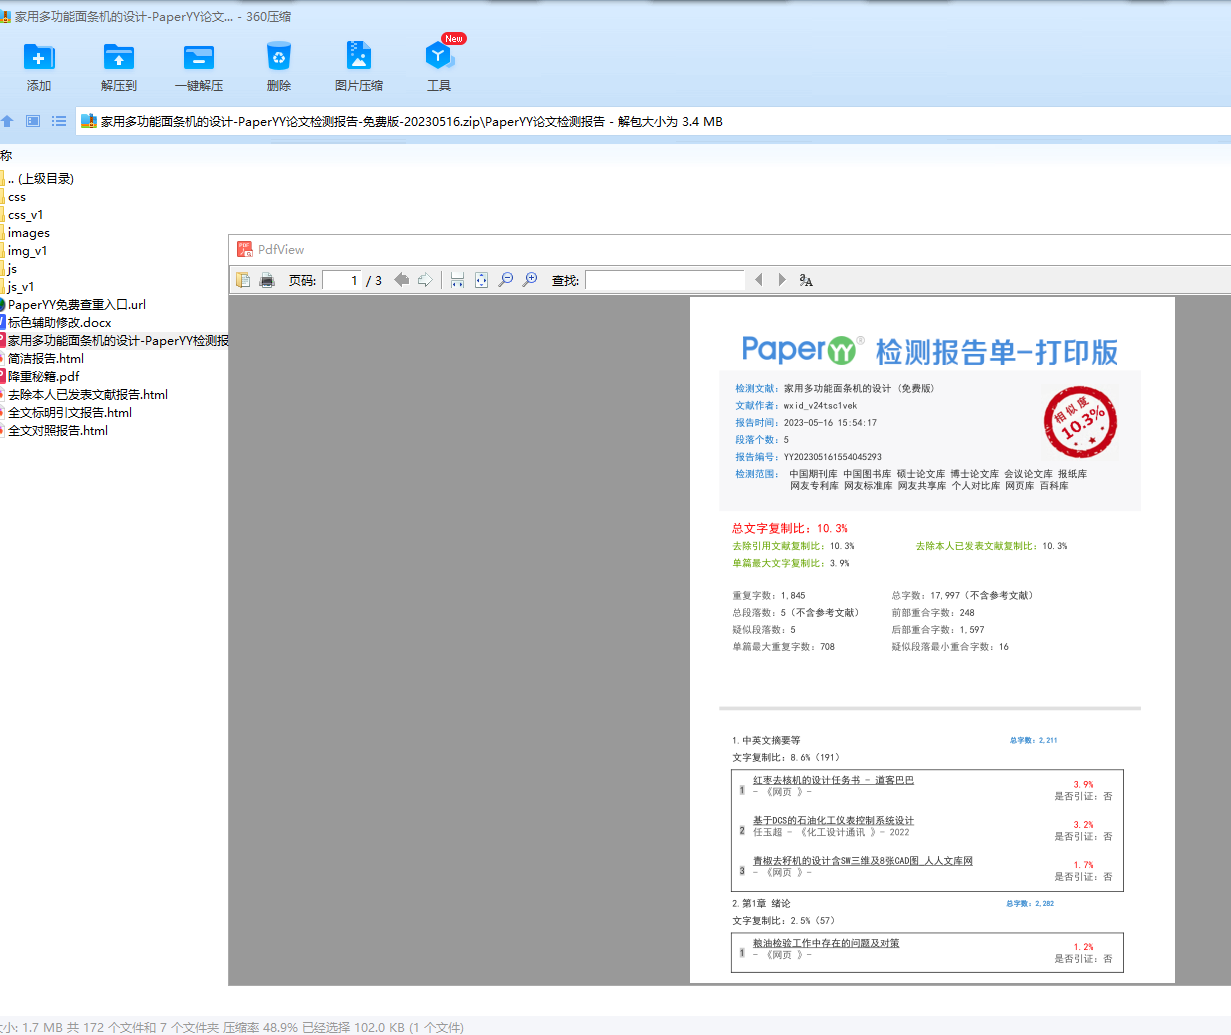Switch to list view mode button
1231x1035 pixels.
(59, 121)
